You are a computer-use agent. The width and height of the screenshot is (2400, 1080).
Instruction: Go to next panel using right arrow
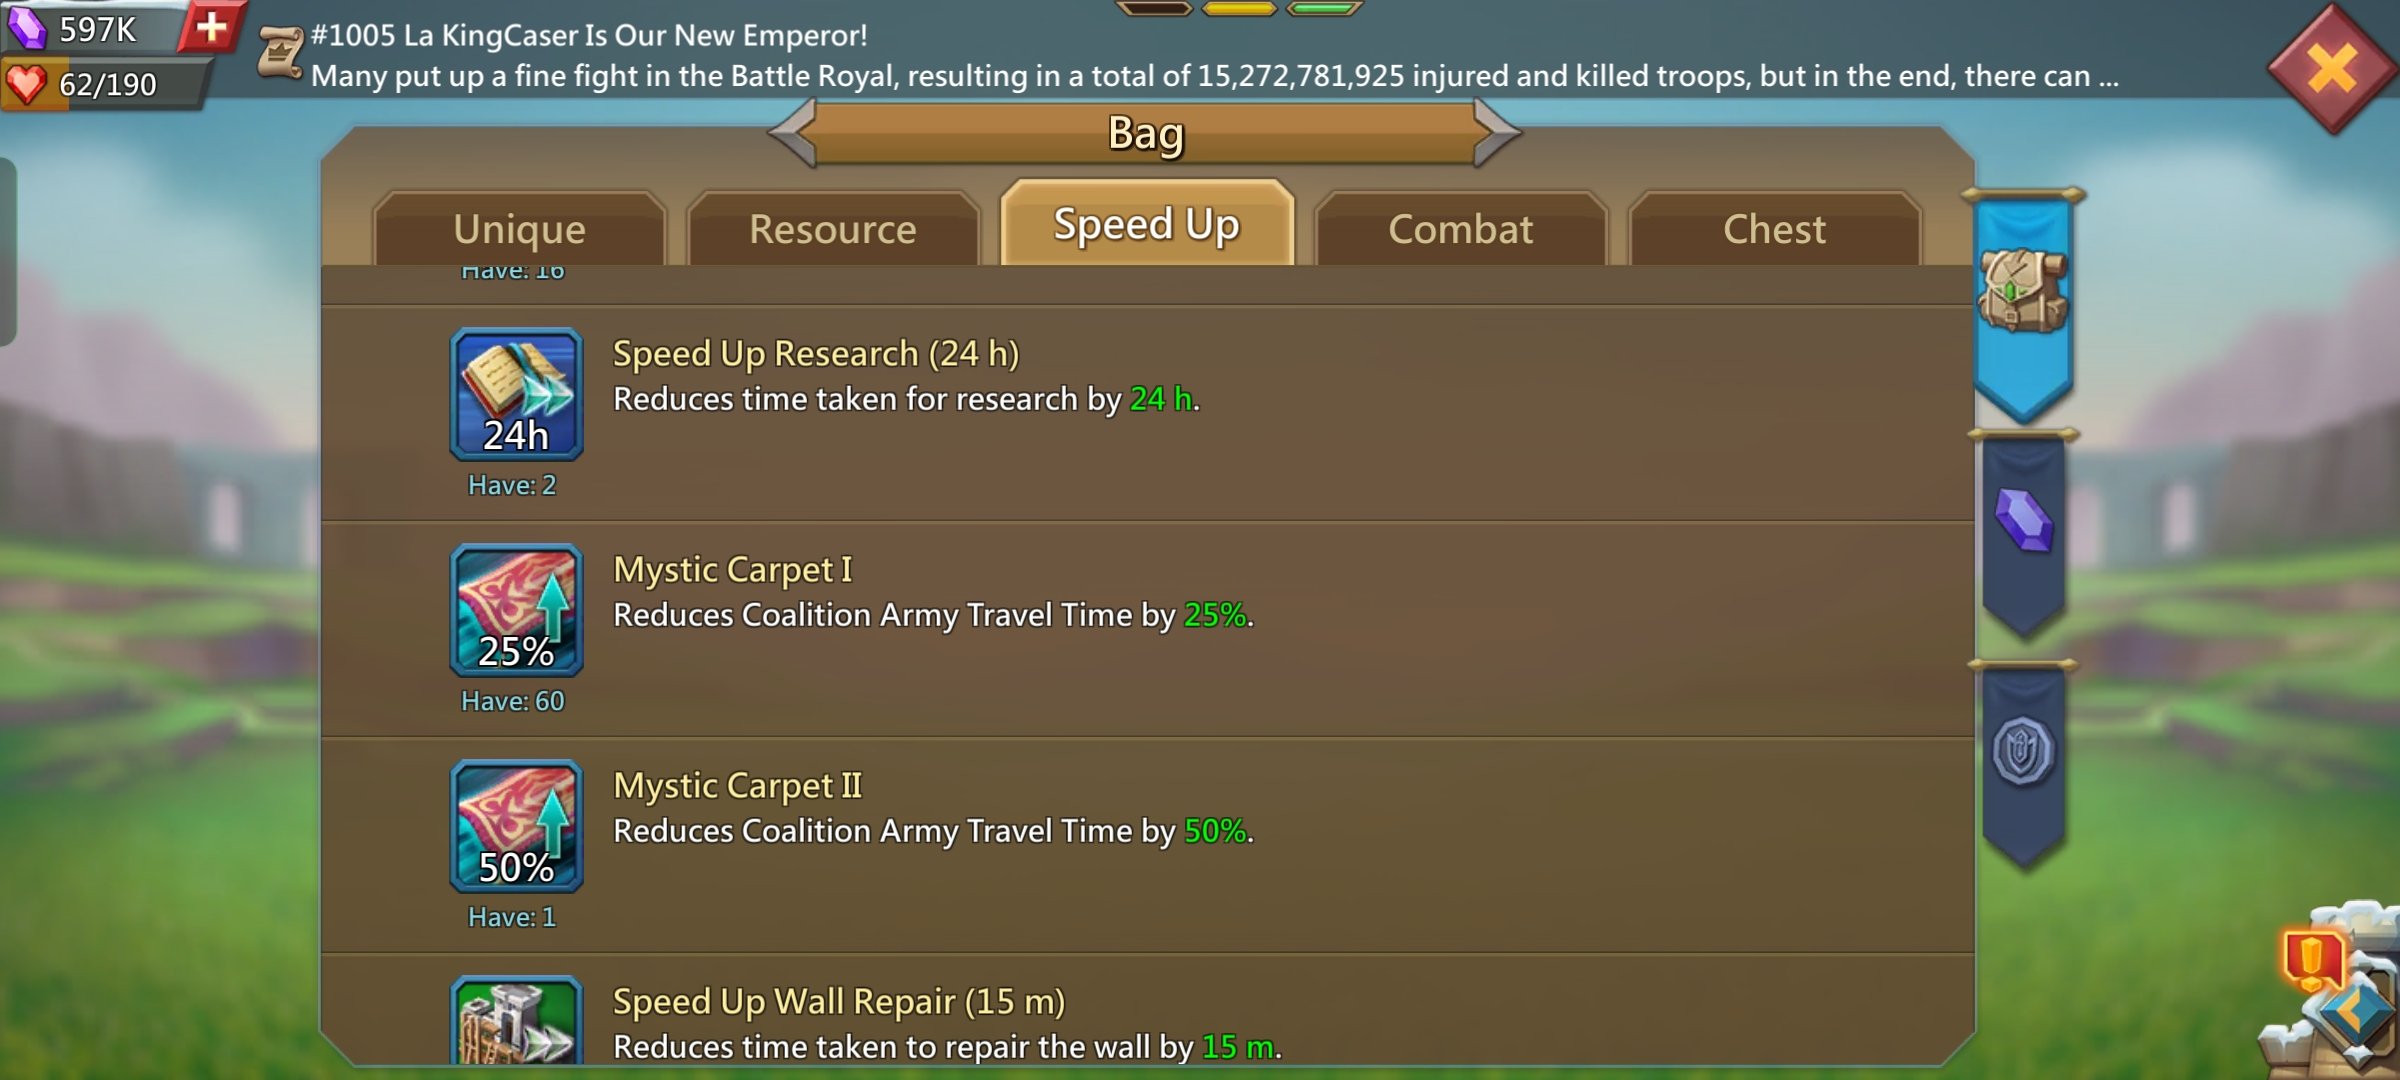click(x=1497, y=132)
